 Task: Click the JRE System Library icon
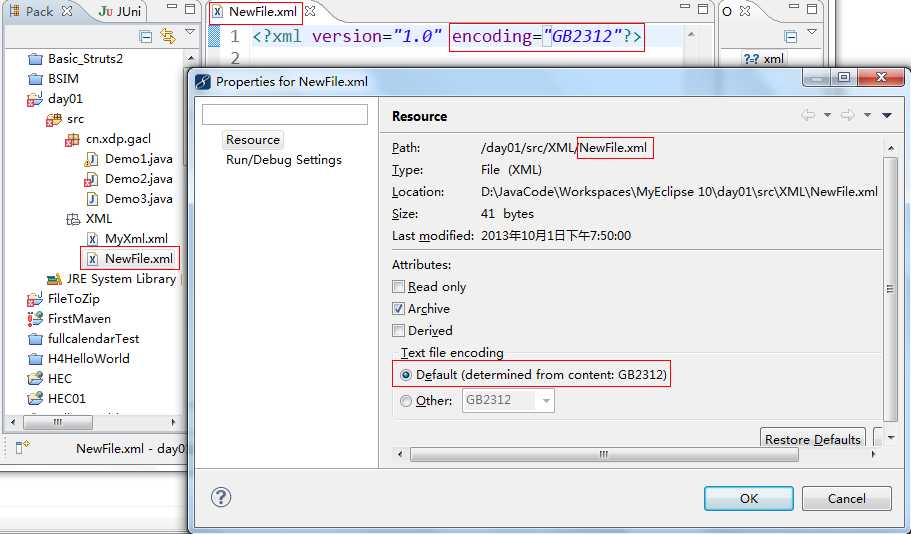54,279
